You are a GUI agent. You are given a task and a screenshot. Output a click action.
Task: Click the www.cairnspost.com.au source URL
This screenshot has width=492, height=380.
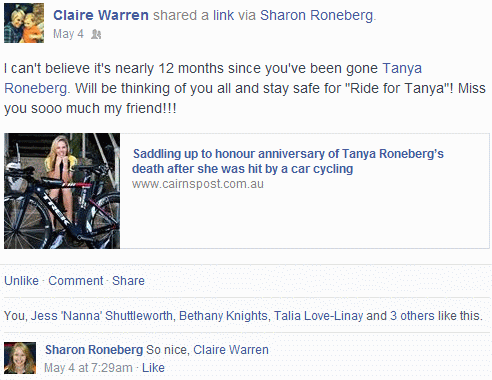click(x=198, y=184)
